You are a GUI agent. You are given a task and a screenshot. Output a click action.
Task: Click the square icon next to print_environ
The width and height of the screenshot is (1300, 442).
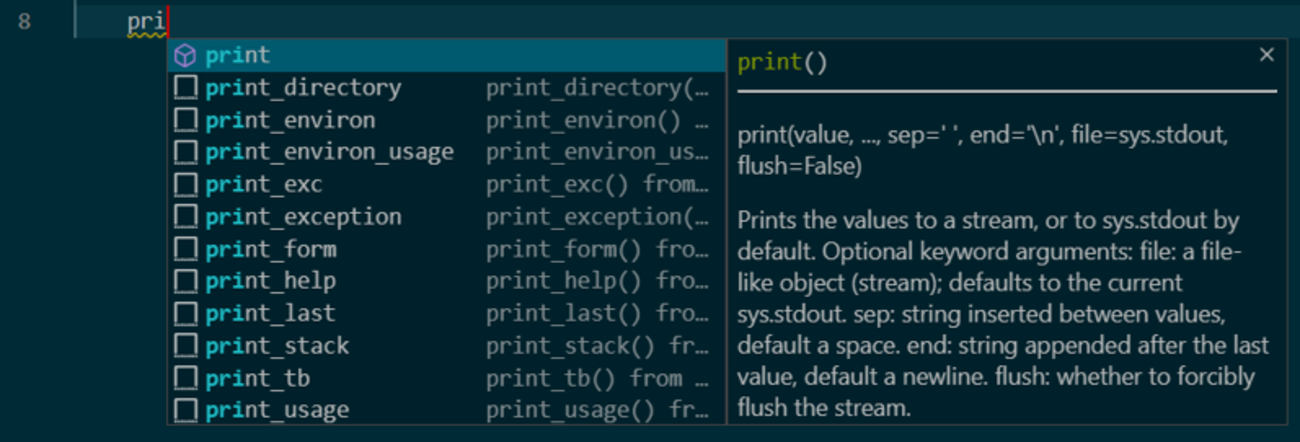coord(185,120)
